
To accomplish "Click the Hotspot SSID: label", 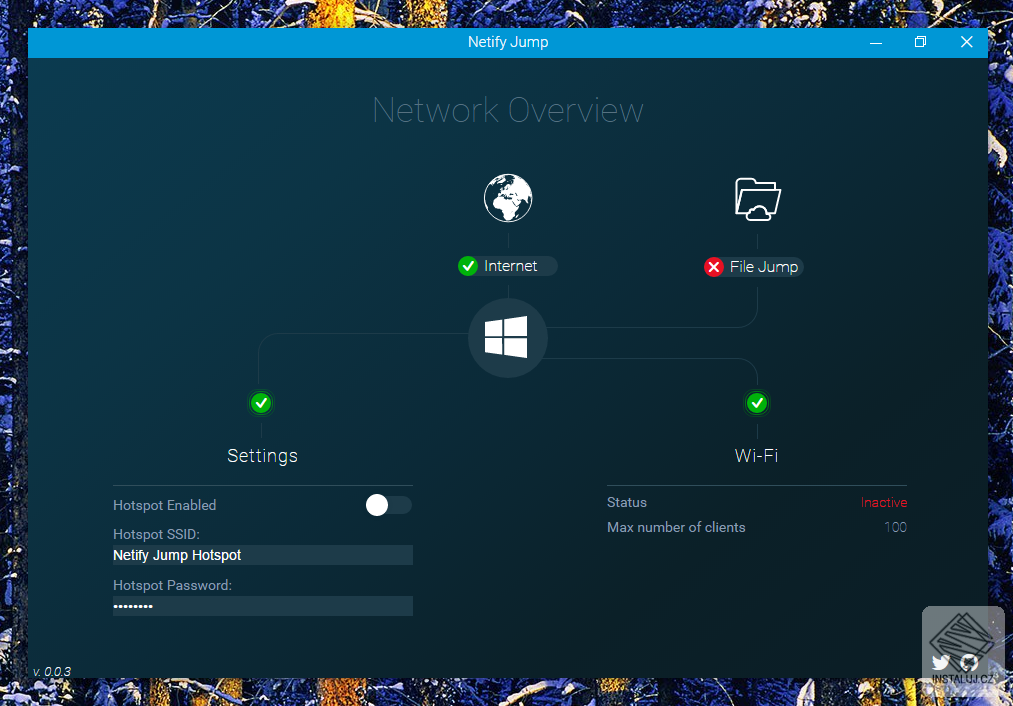I will click(x=156, y=534).
